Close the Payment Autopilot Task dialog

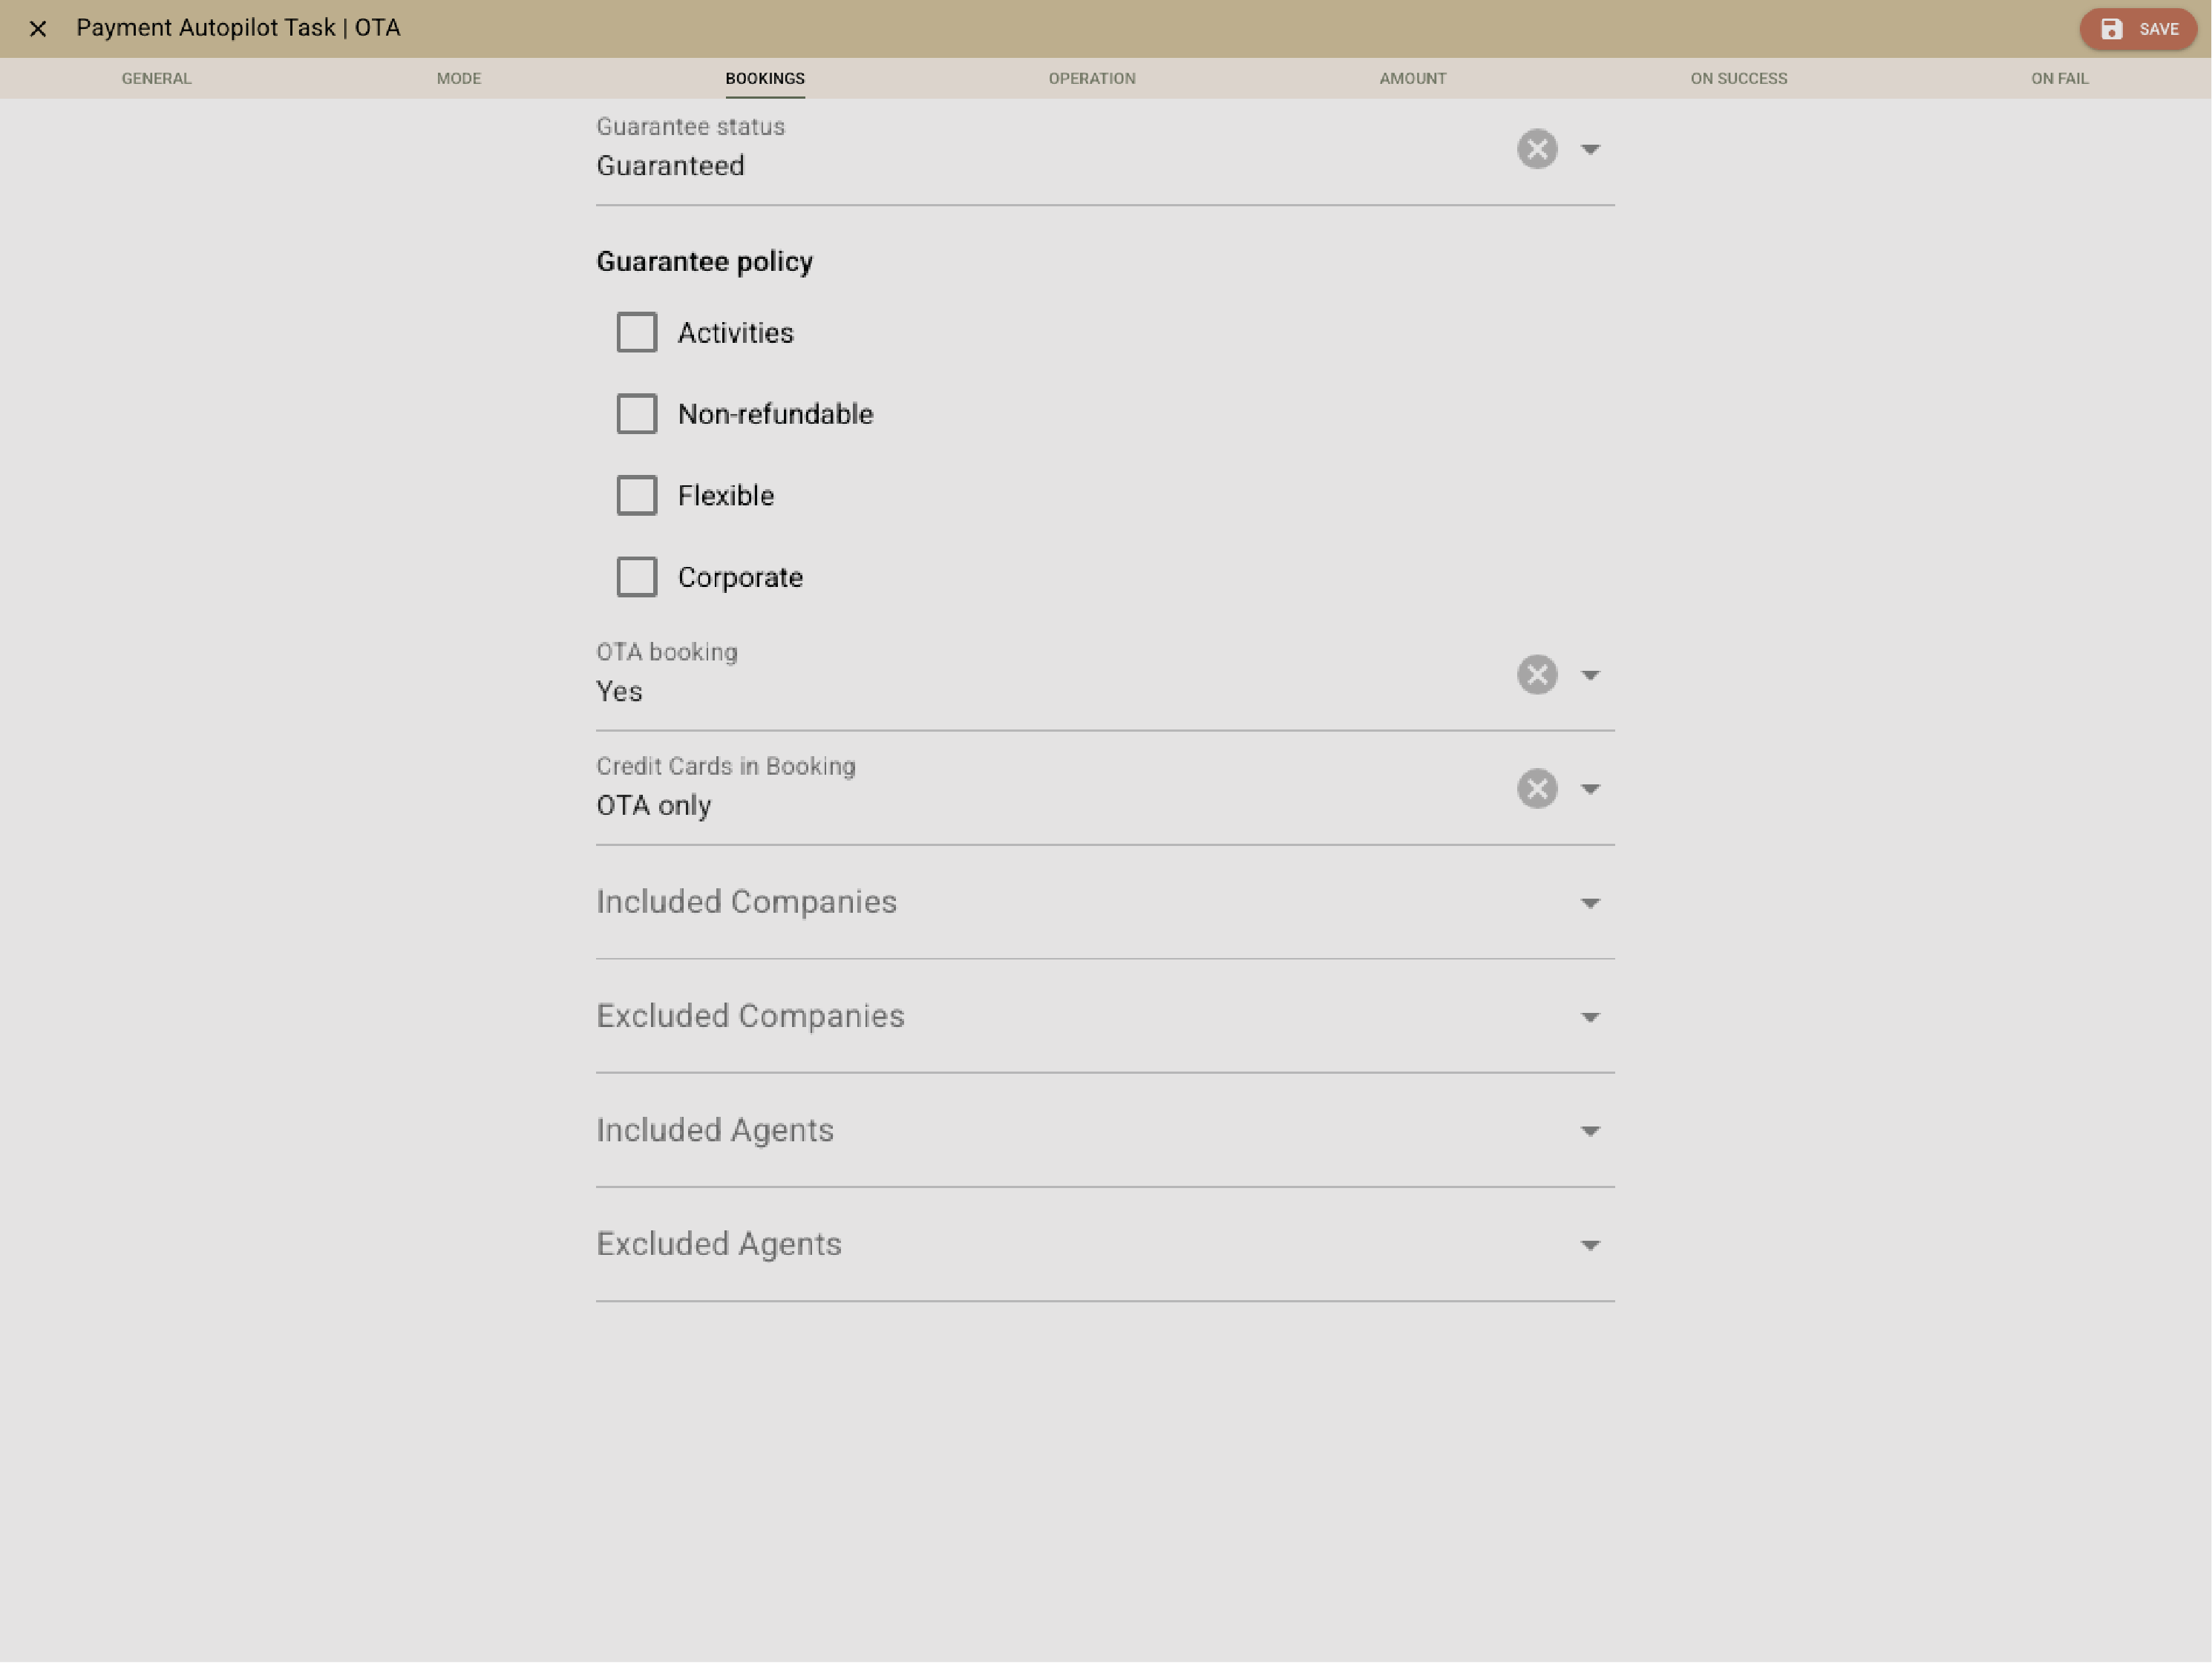click(38, 29)
